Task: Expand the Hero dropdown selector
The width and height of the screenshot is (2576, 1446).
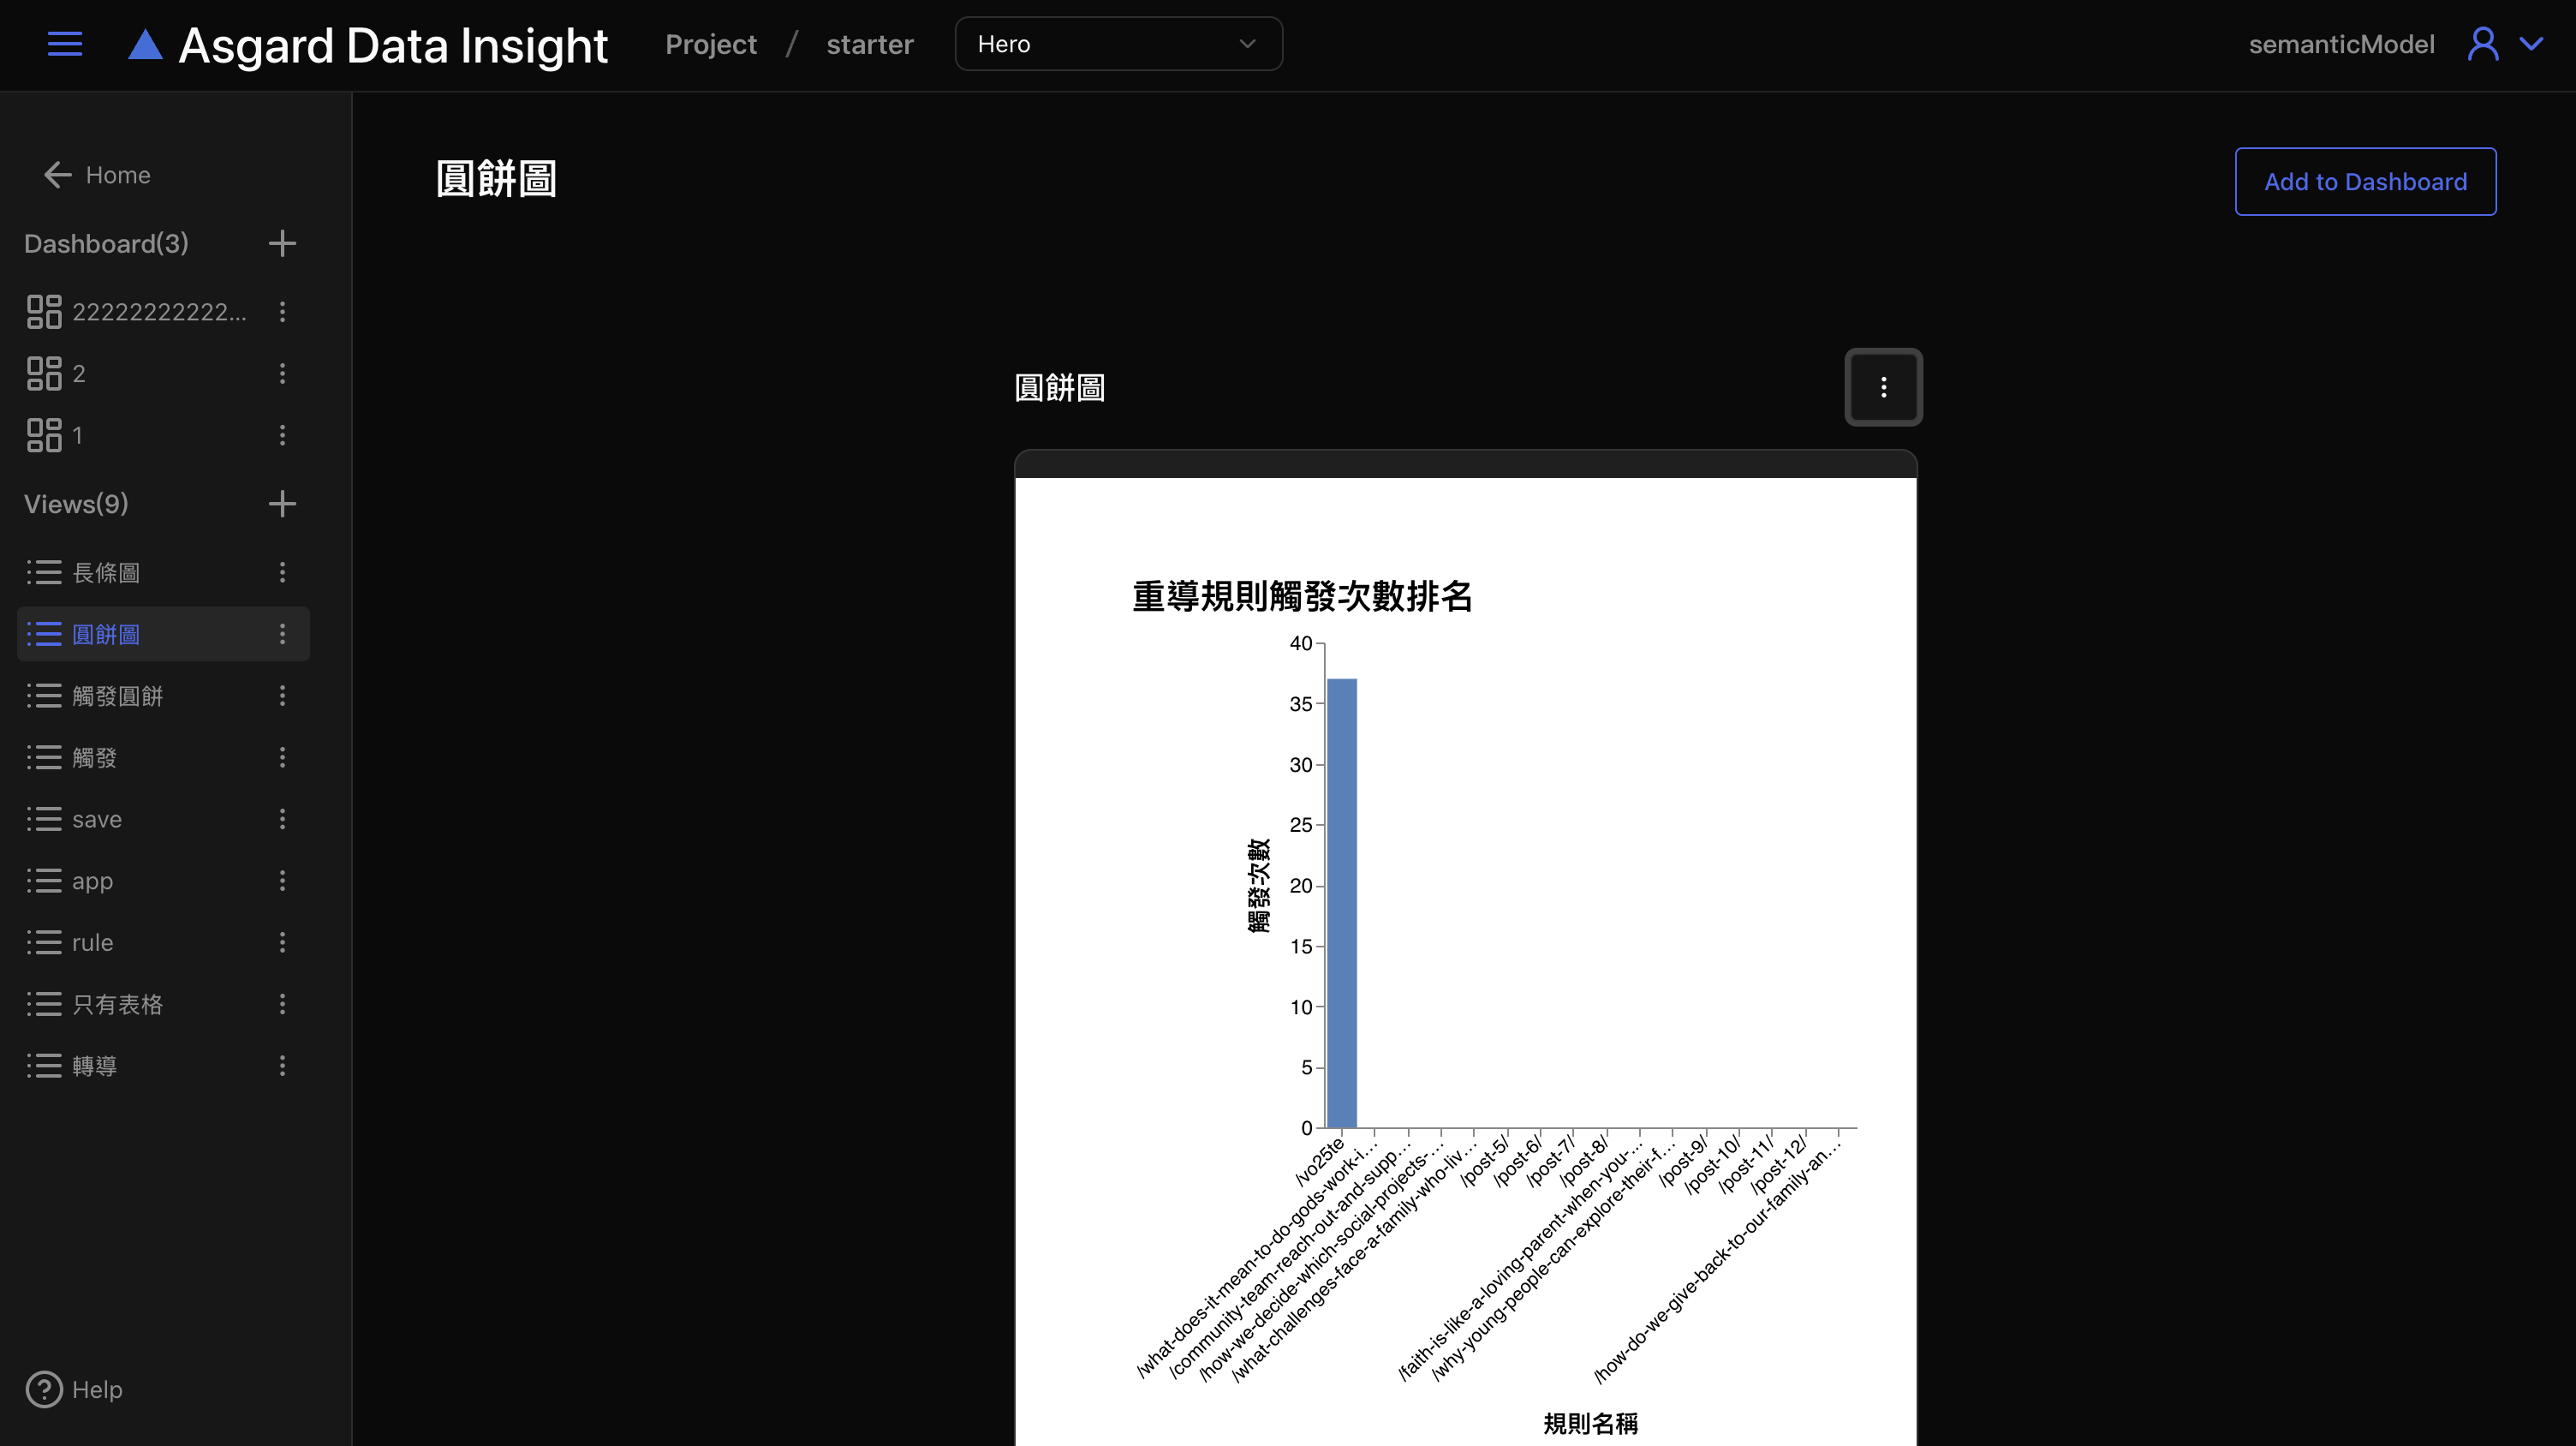Action: click(x=1118, y=44)
